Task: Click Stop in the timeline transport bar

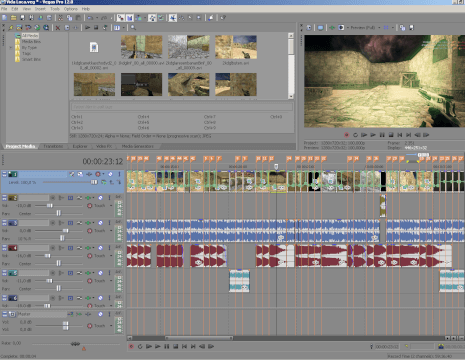Action: point(176,347)
